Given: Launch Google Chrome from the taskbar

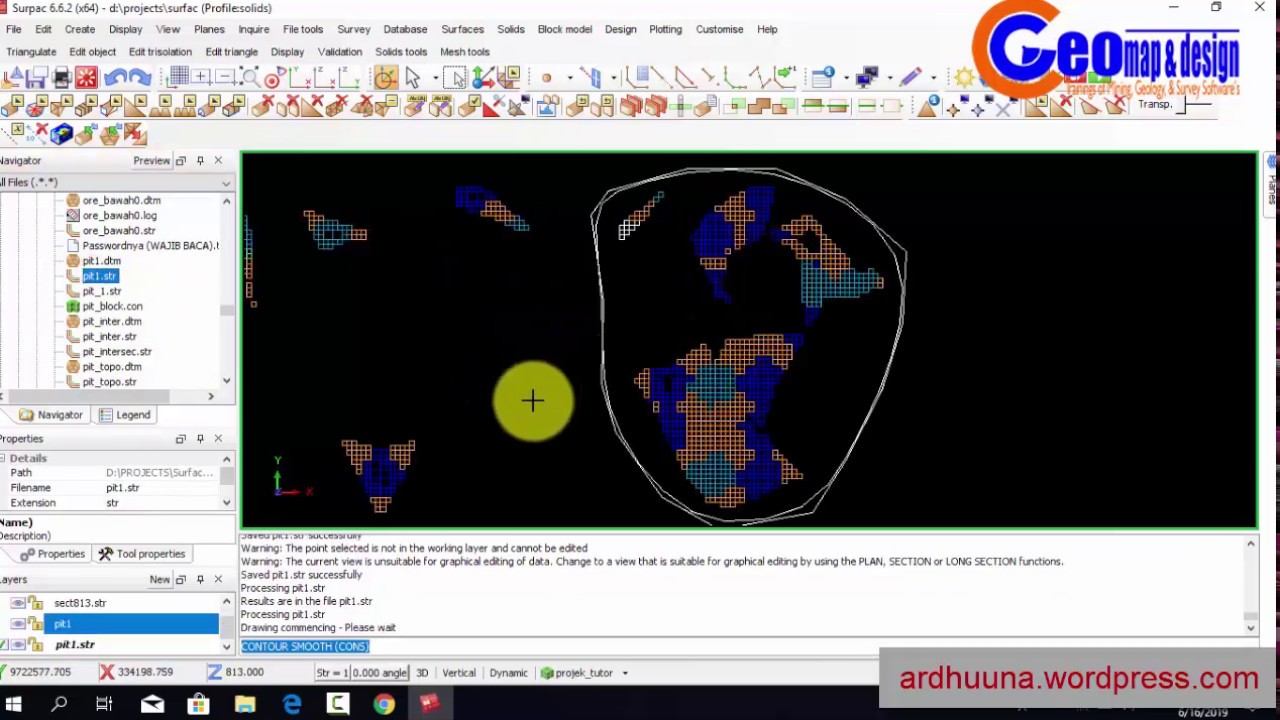Looking at the screenshot, I should [x=384, y=705].
